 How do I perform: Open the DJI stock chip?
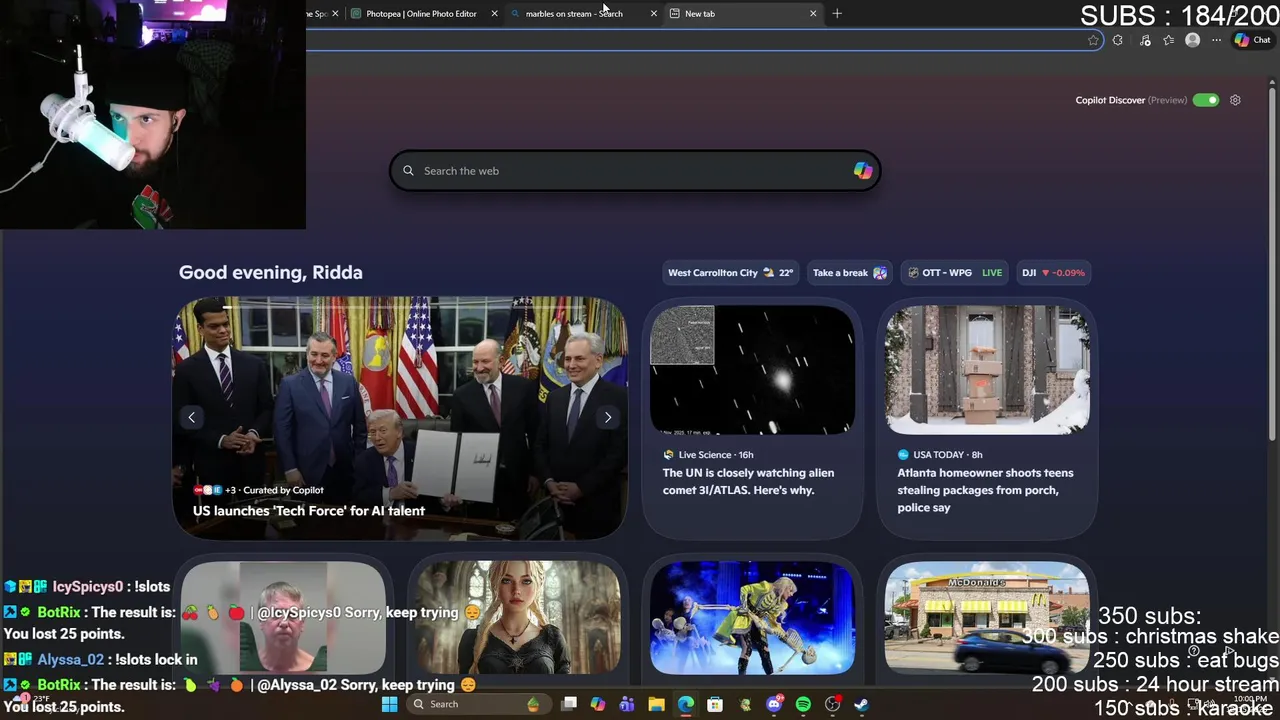coord(1053,272)
